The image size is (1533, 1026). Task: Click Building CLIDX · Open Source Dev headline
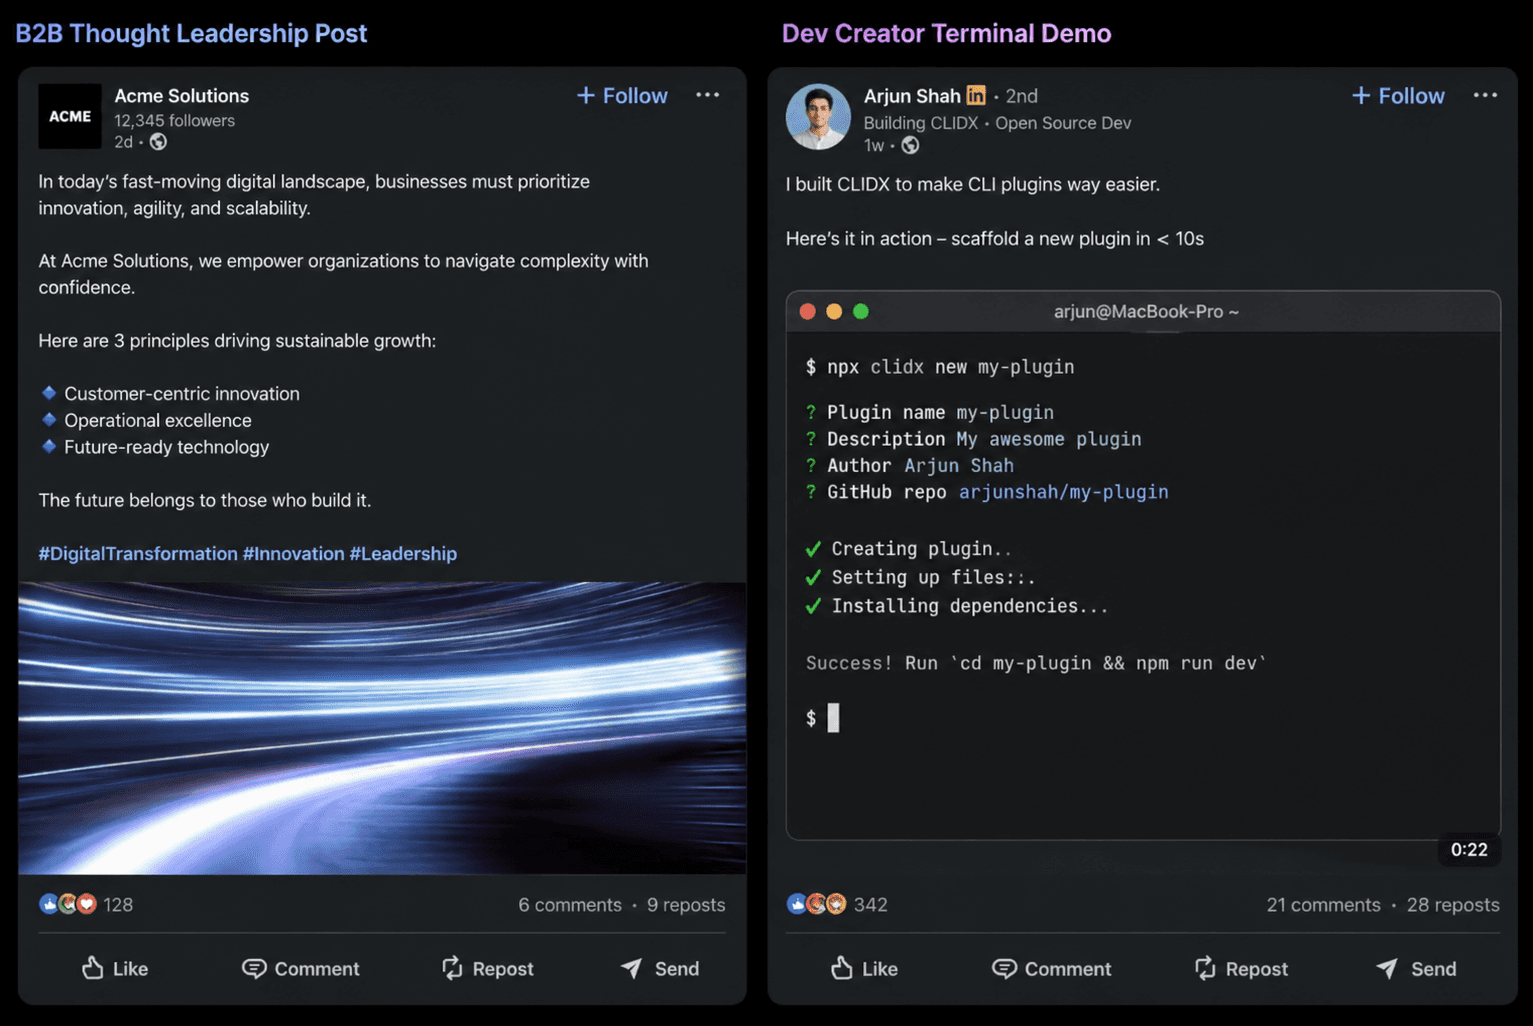pyautogui.click(x=997, y=123)
